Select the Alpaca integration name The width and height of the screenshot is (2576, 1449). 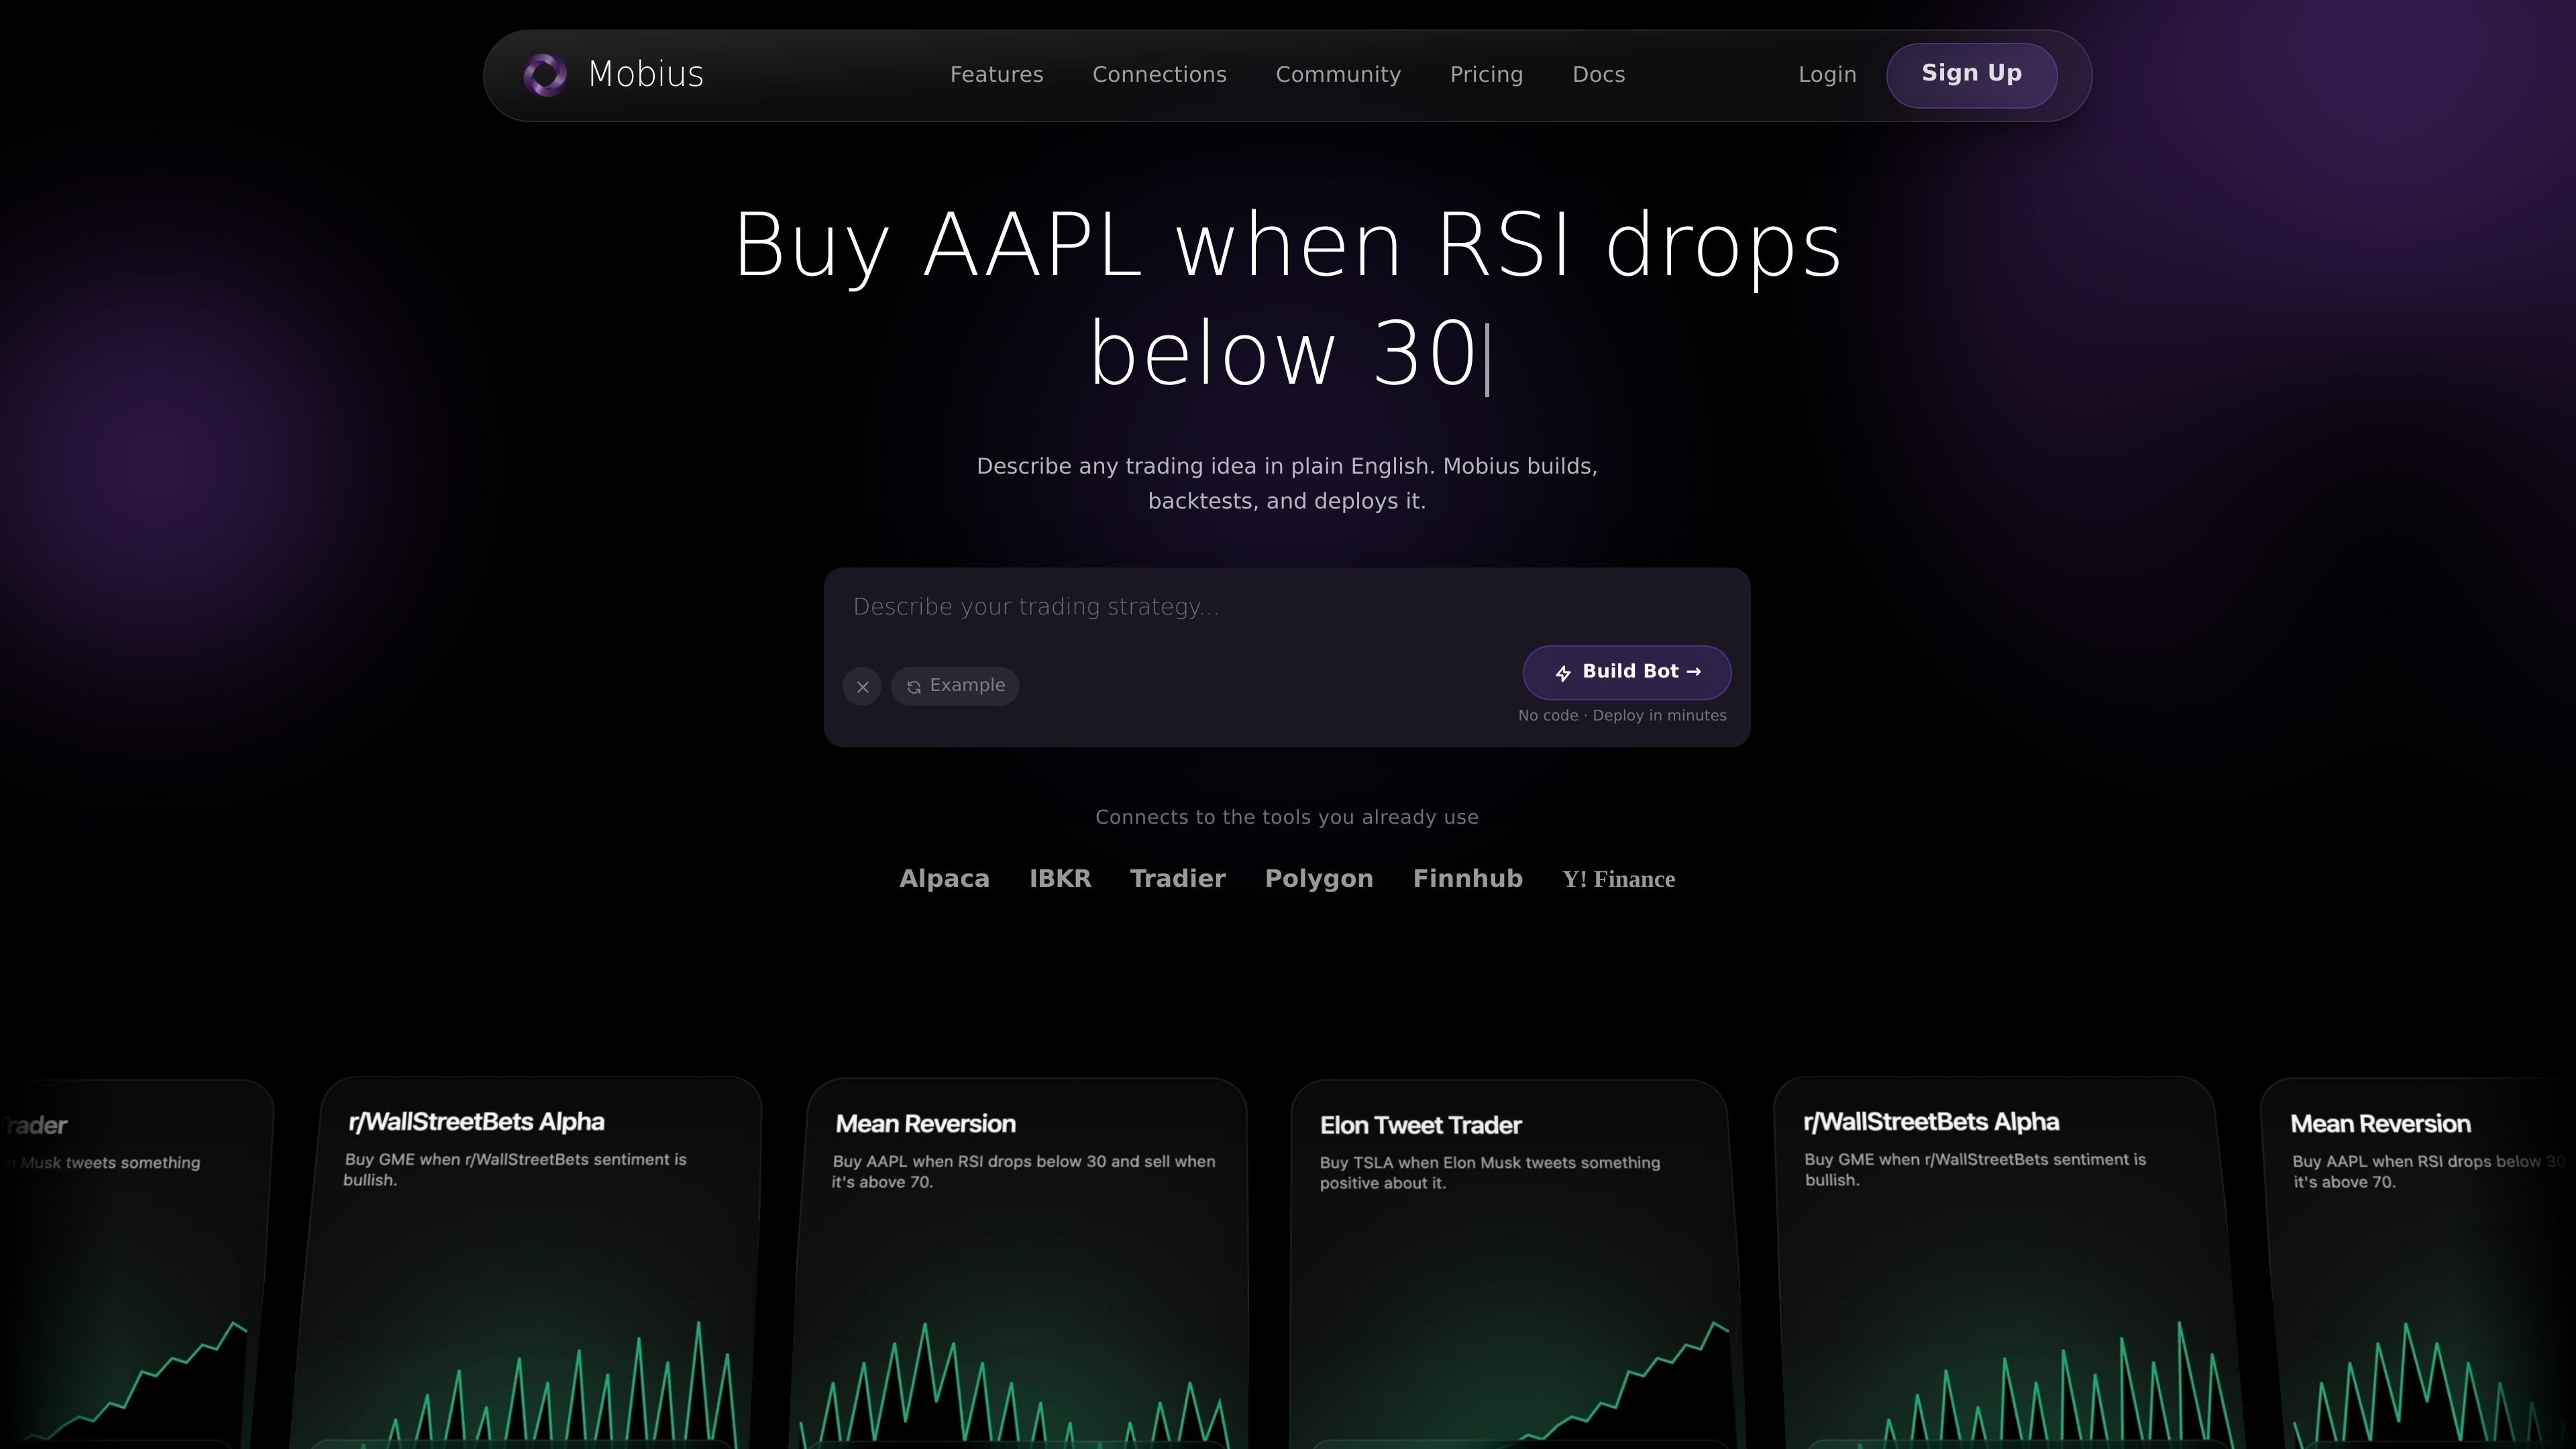coord(944,879)
